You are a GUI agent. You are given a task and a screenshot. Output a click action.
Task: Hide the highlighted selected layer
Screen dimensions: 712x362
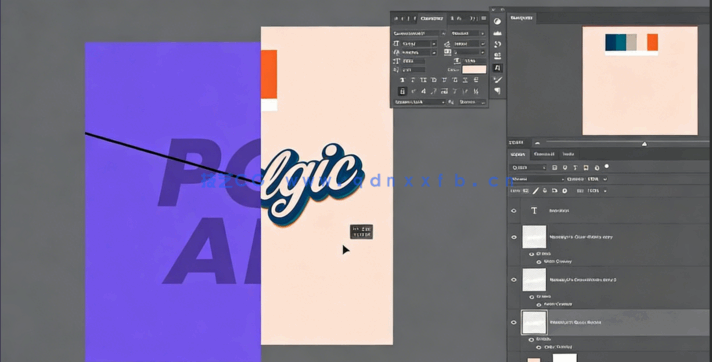click(x=514, y=322)
